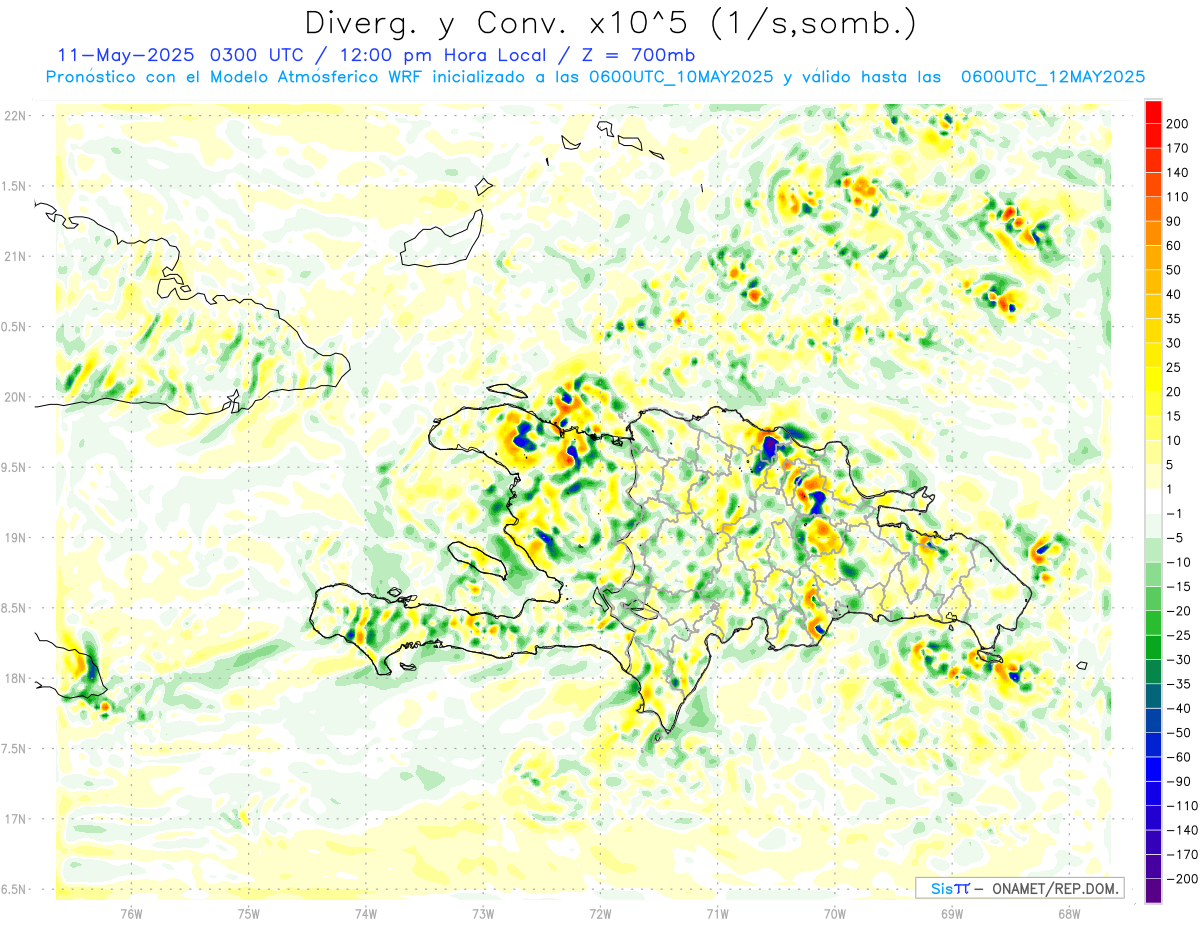
Task: Click the date line "11-May-2025 0300 UTC"
Action: [x=183, y=55]
